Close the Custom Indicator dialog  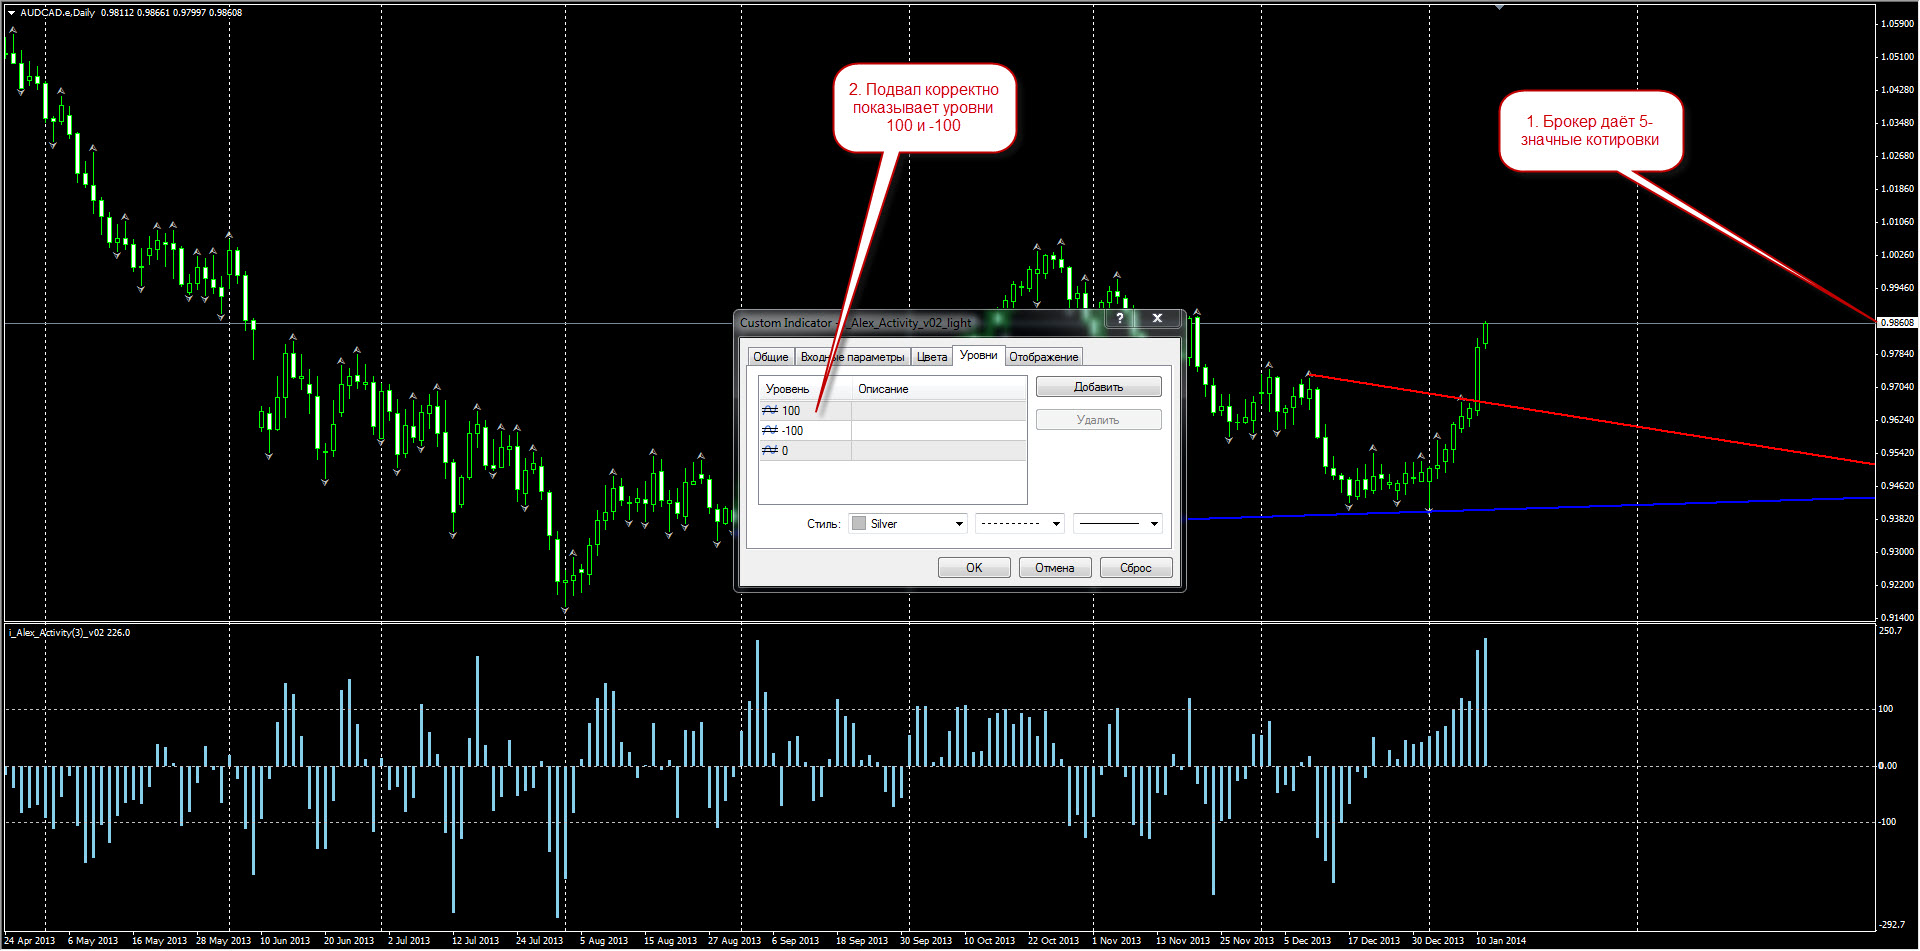click(1157, 318)
